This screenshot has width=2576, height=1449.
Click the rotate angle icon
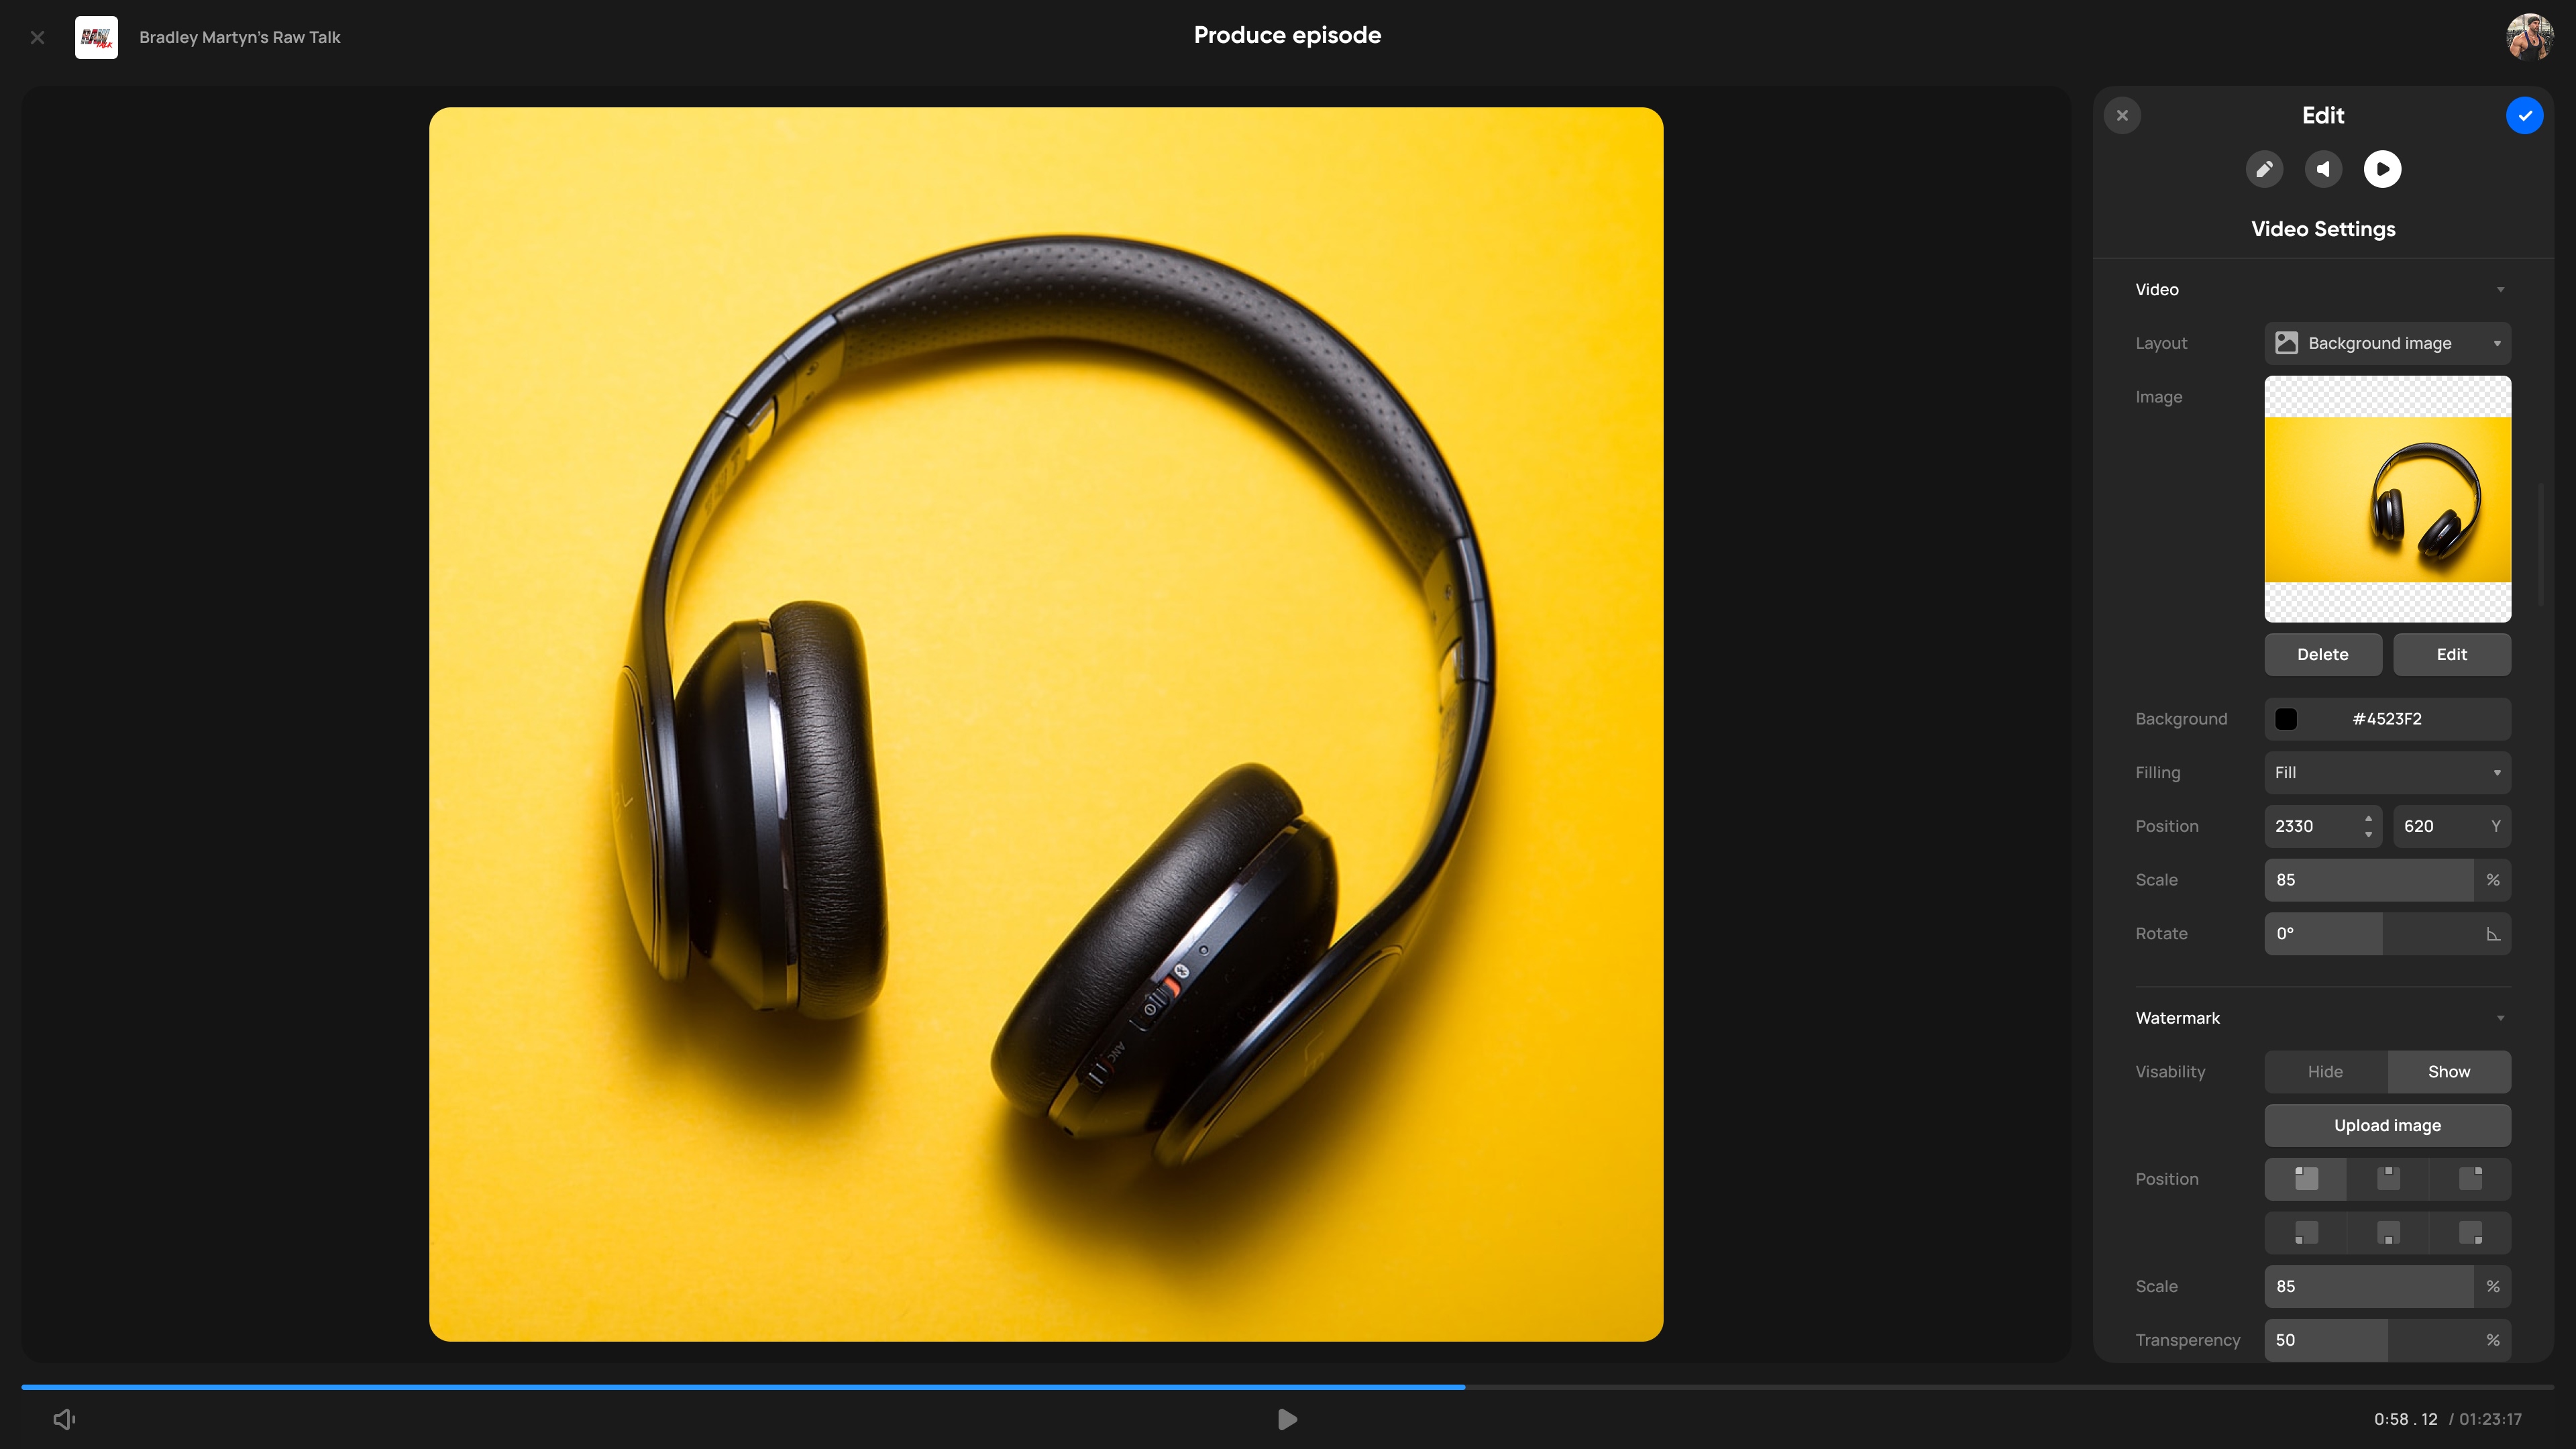(2493, 934)
